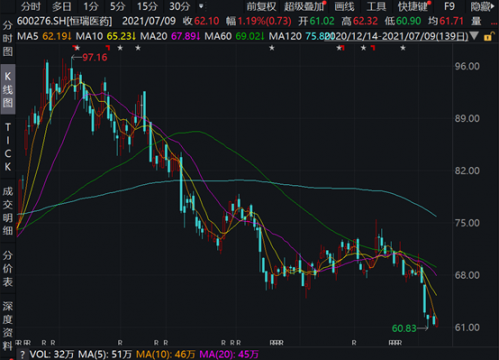Screen dimensions: 499x360
Task: Open 超级叠加 overlay feature
Action: coord(304,6)
